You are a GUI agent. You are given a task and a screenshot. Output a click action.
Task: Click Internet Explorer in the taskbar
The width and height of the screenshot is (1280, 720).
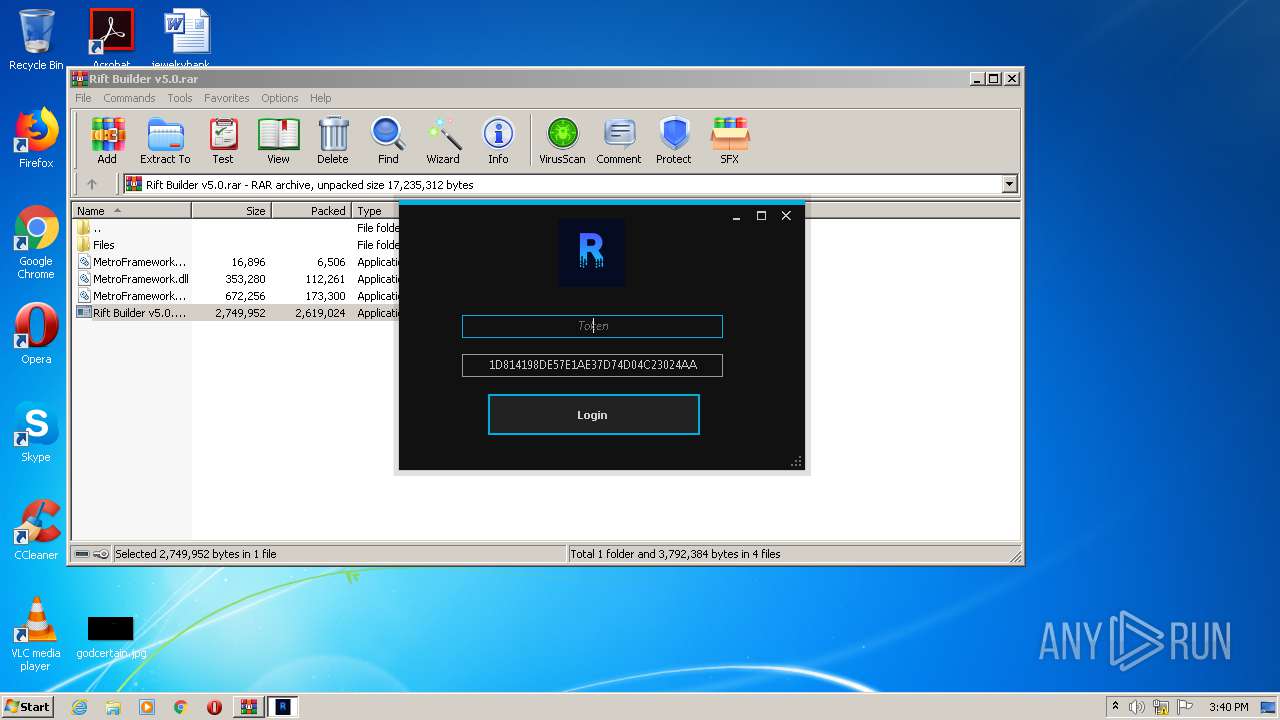coord(79,707)
